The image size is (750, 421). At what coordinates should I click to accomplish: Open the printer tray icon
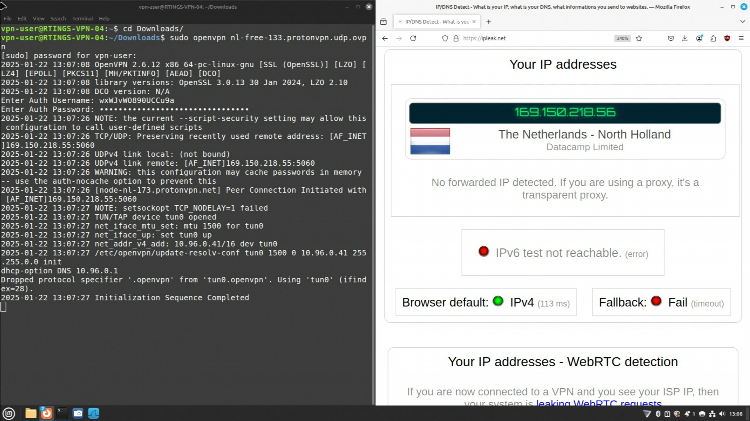(702, 414)
